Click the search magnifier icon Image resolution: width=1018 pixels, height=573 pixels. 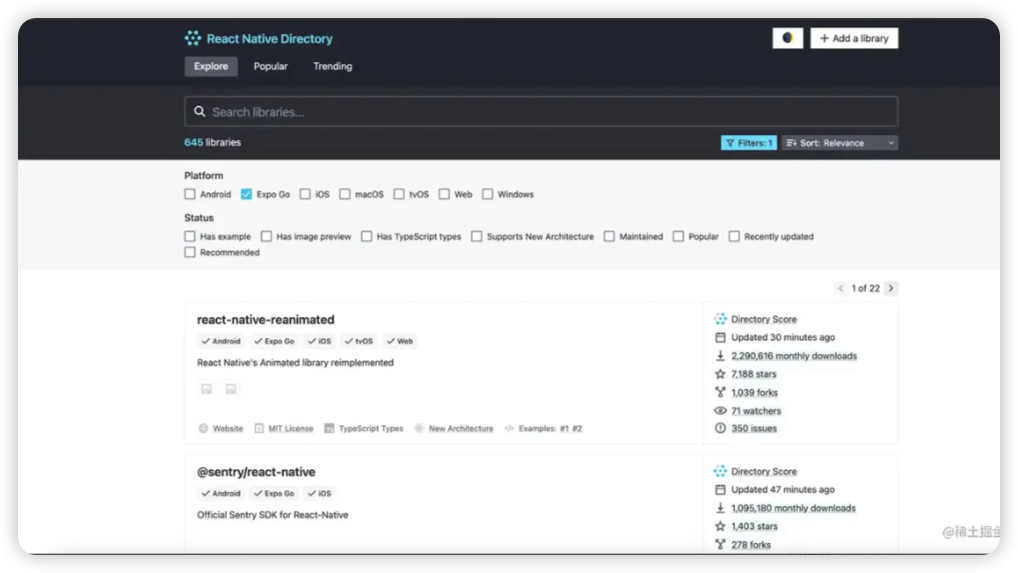(x=199, y=112)
